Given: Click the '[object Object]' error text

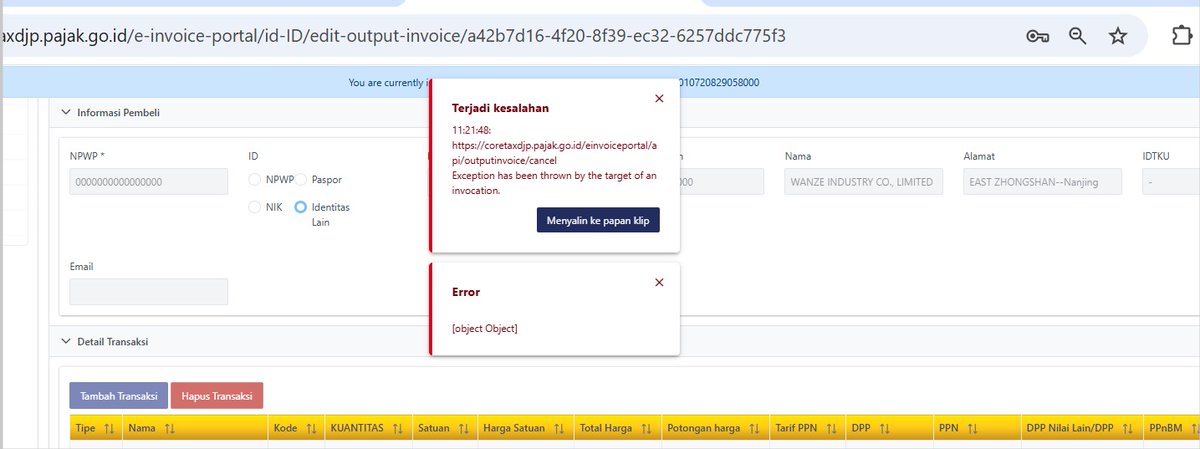Looking at the screenshot, I should [x=485, y=328].
